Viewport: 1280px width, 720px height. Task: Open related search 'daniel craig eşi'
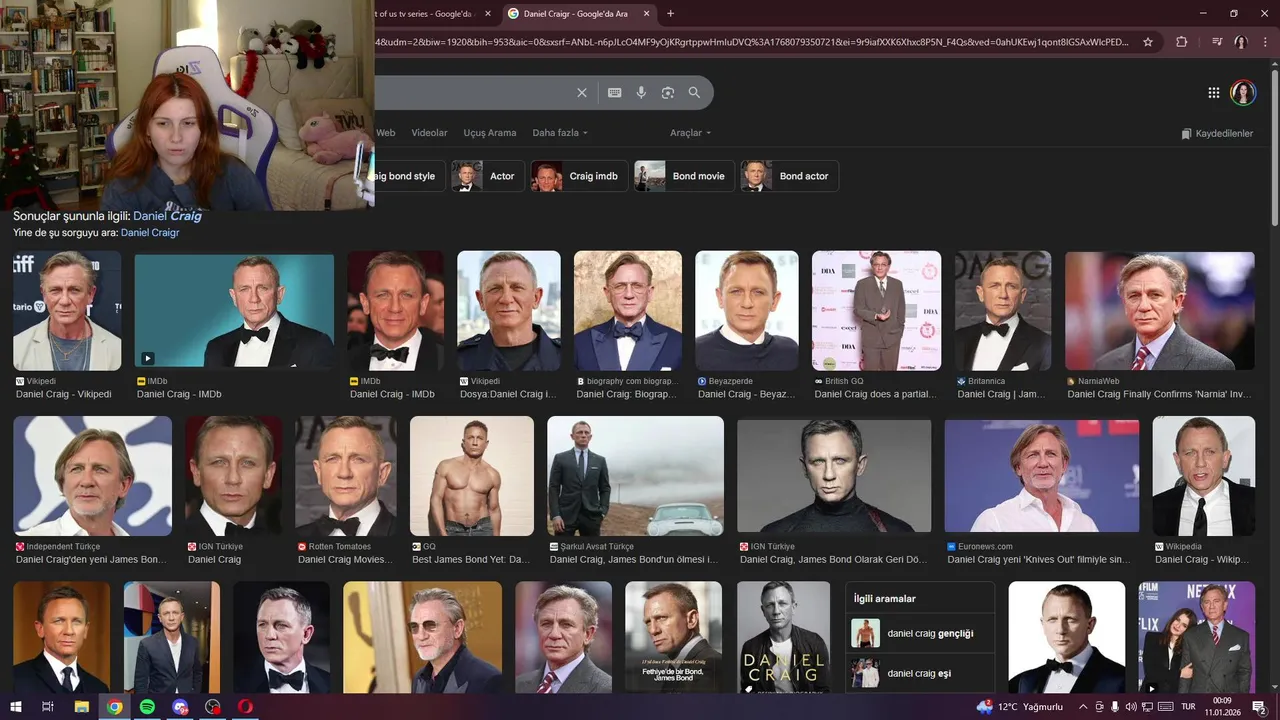click(920, 673)
